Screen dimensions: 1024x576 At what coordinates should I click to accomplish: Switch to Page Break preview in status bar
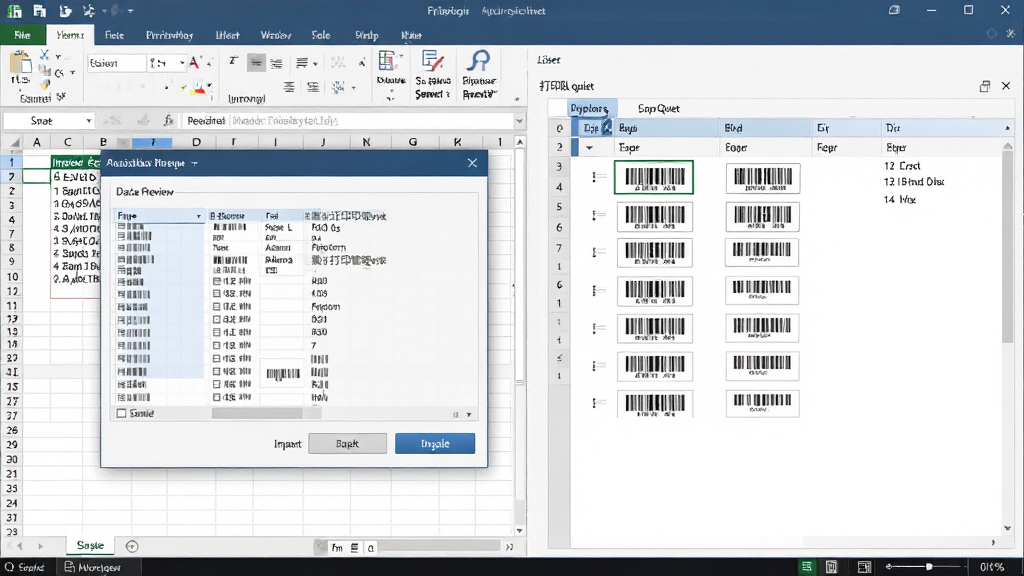(864, 567)
